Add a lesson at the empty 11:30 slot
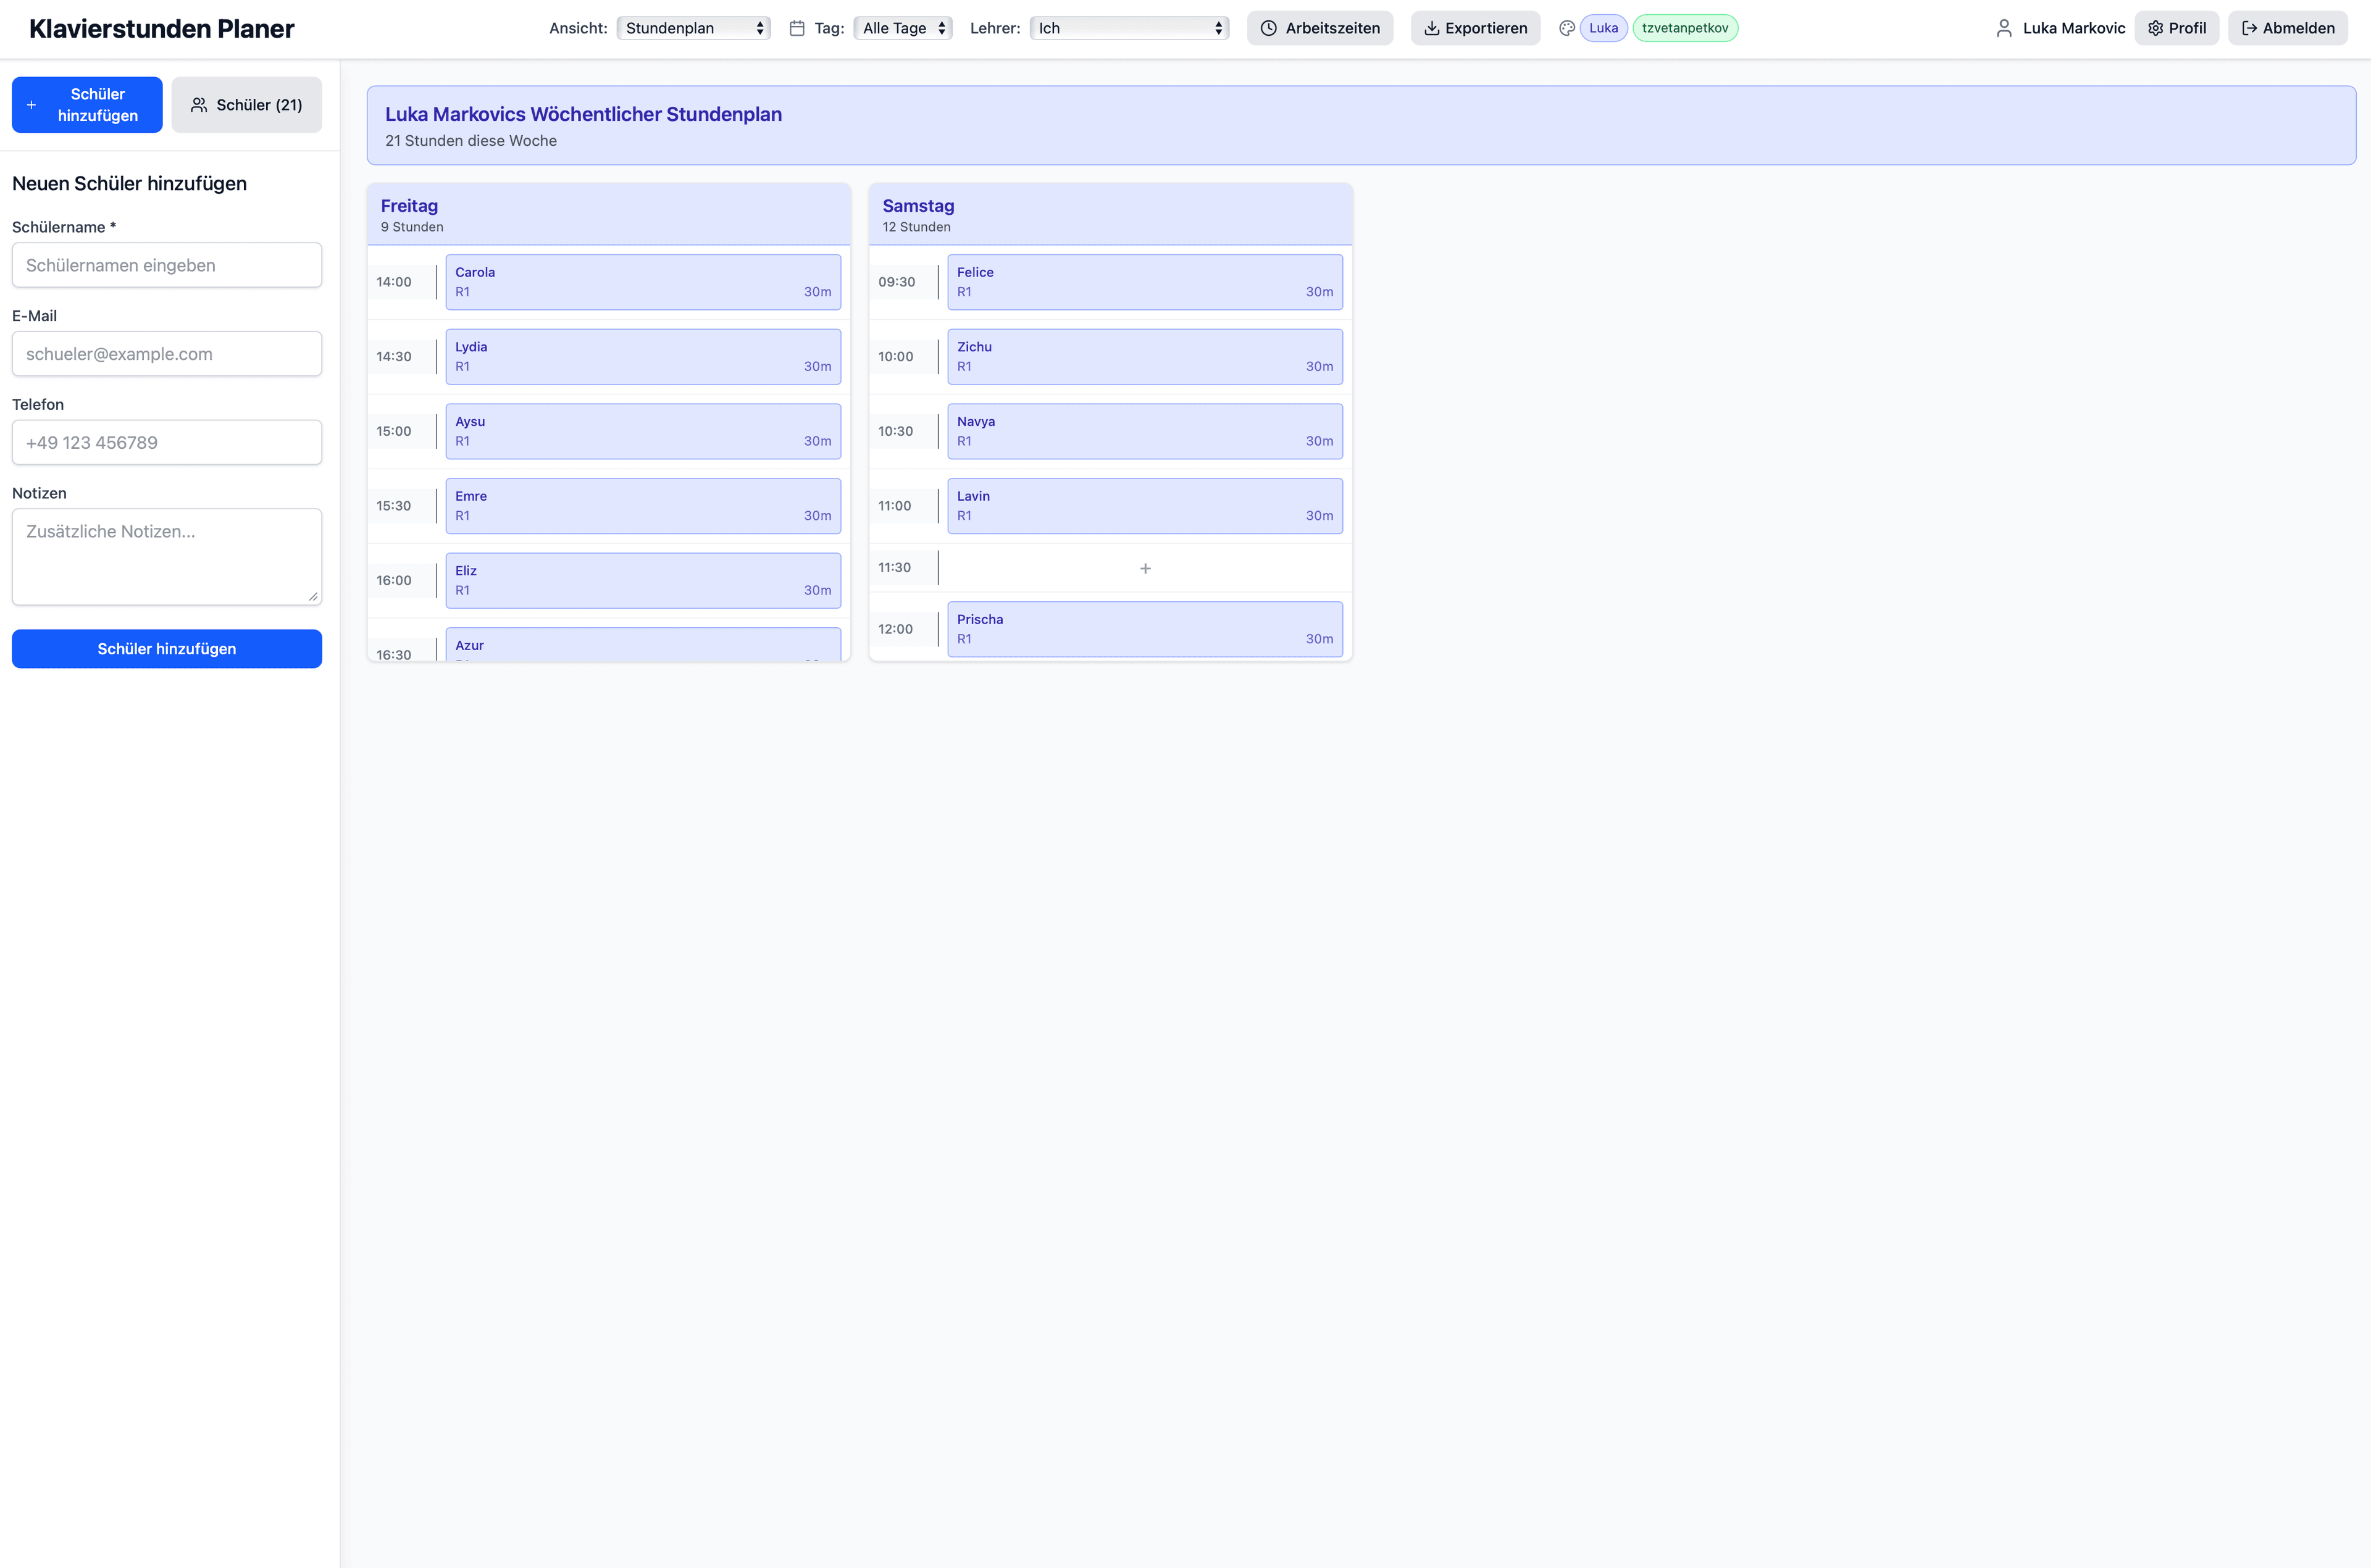 click(x=1144, y=568)
